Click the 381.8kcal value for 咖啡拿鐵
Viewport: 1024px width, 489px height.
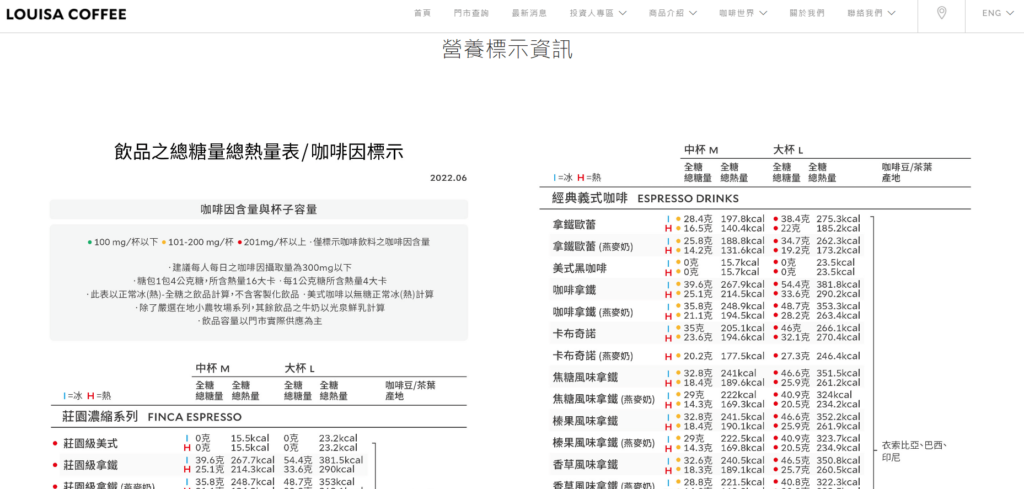click(838, 285)
